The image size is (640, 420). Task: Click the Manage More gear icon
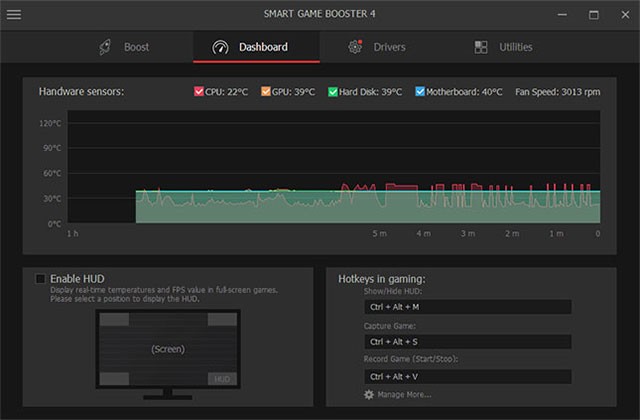[x=369, y=395]
